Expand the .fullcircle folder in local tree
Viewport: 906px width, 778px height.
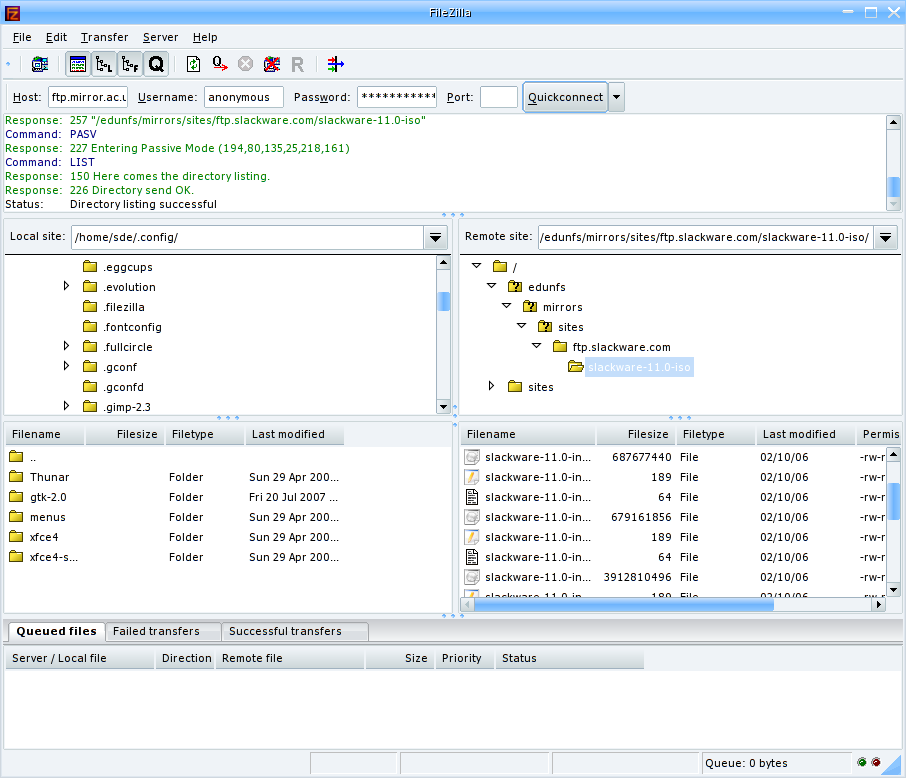(66, 346)
